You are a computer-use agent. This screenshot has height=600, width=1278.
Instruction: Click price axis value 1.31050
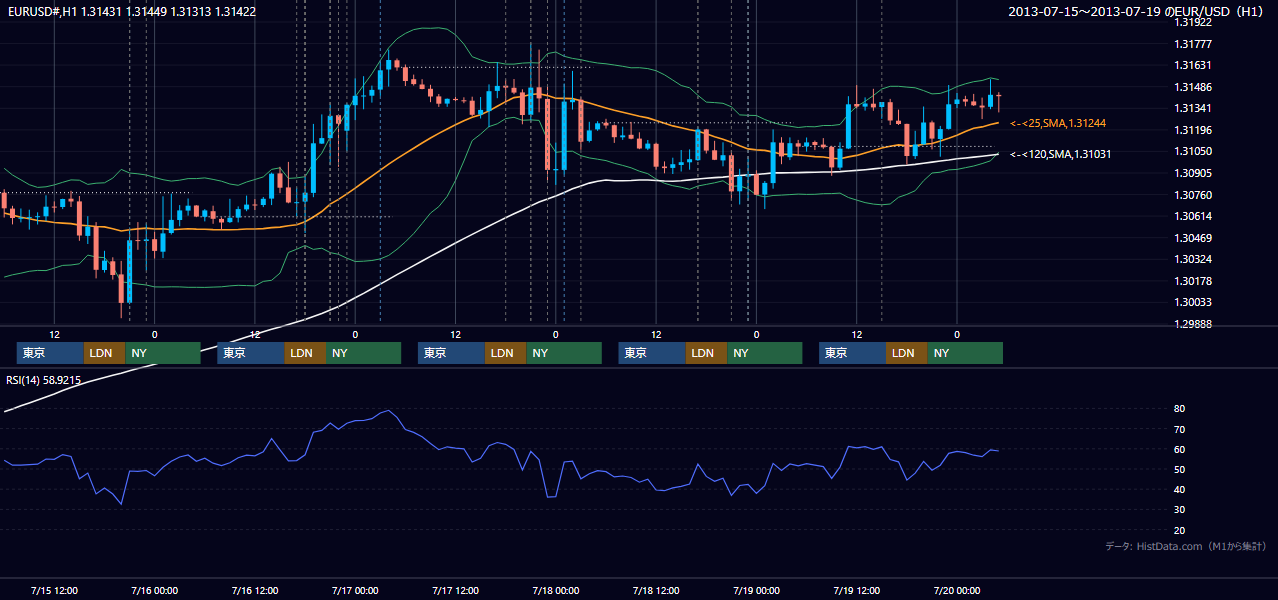1194,151
